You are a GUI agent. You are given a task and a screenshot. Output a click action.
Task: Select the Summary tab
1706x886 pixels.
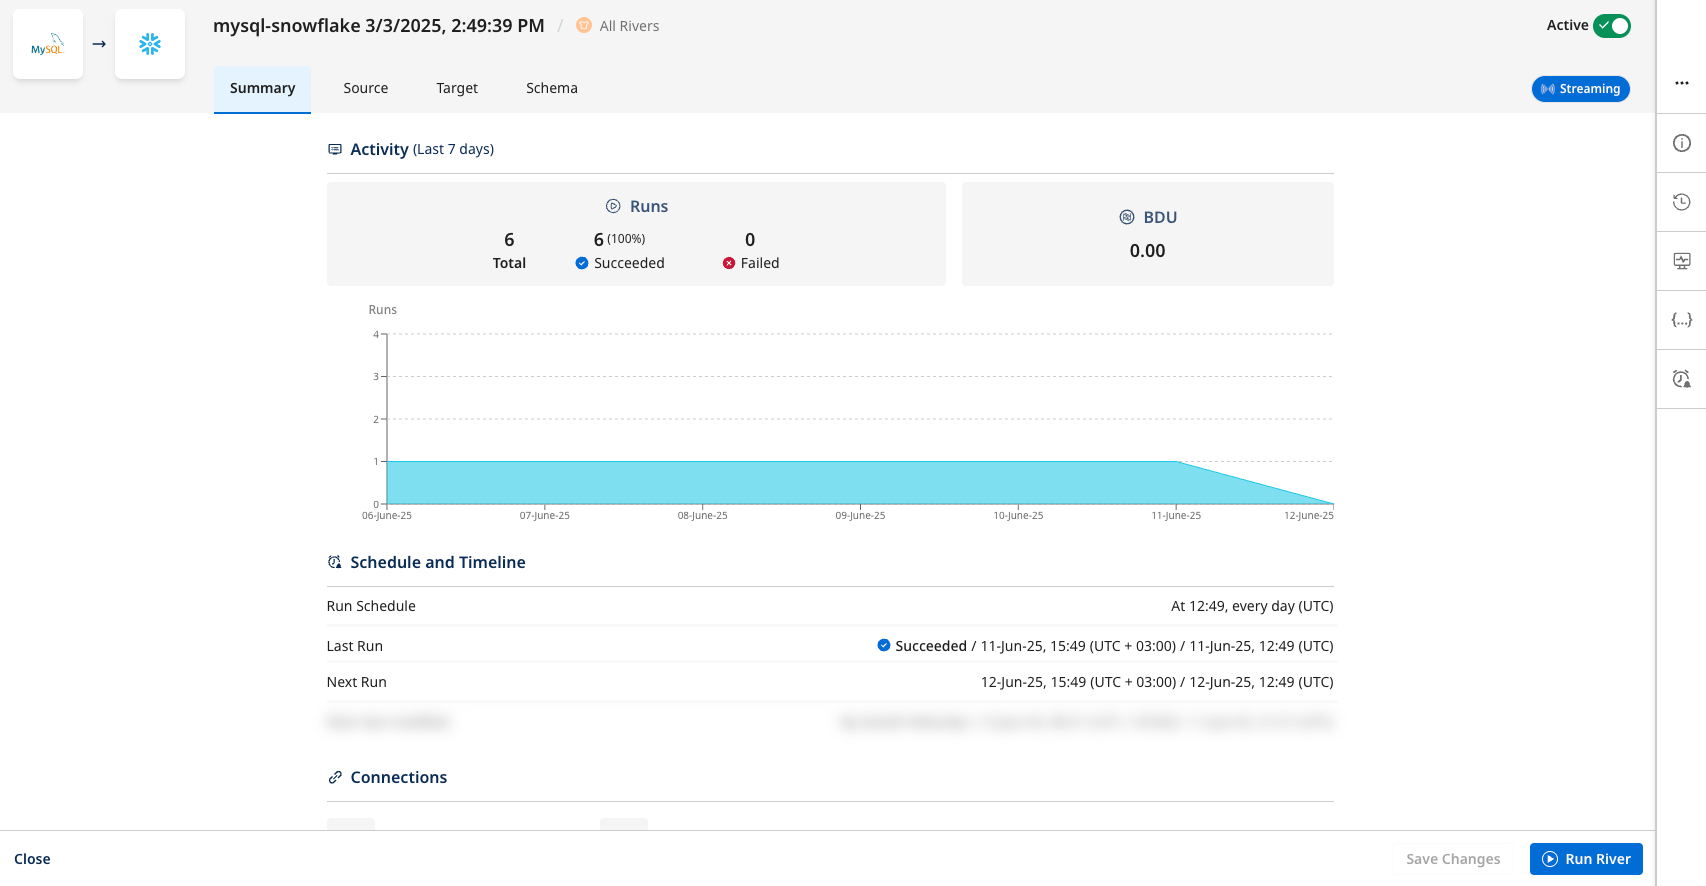pos(262,88)
